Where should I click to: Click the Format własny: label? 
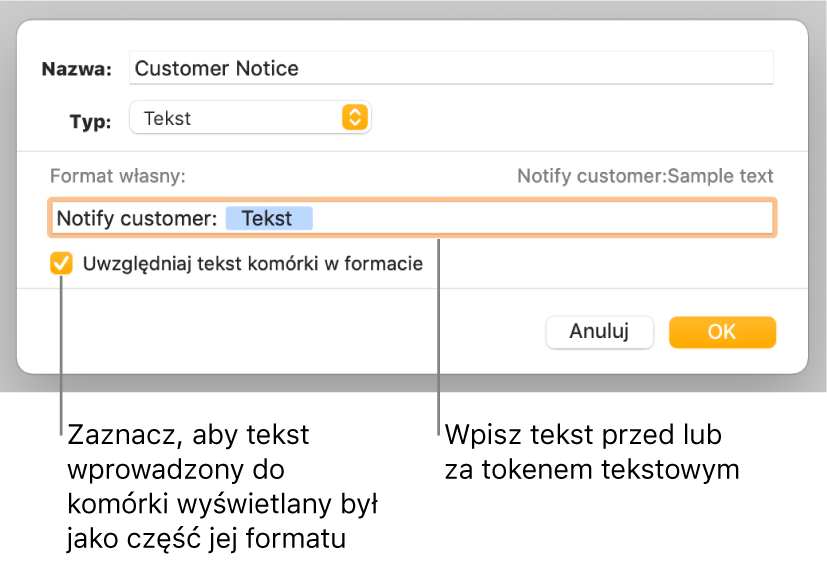(x=118, y=176)
